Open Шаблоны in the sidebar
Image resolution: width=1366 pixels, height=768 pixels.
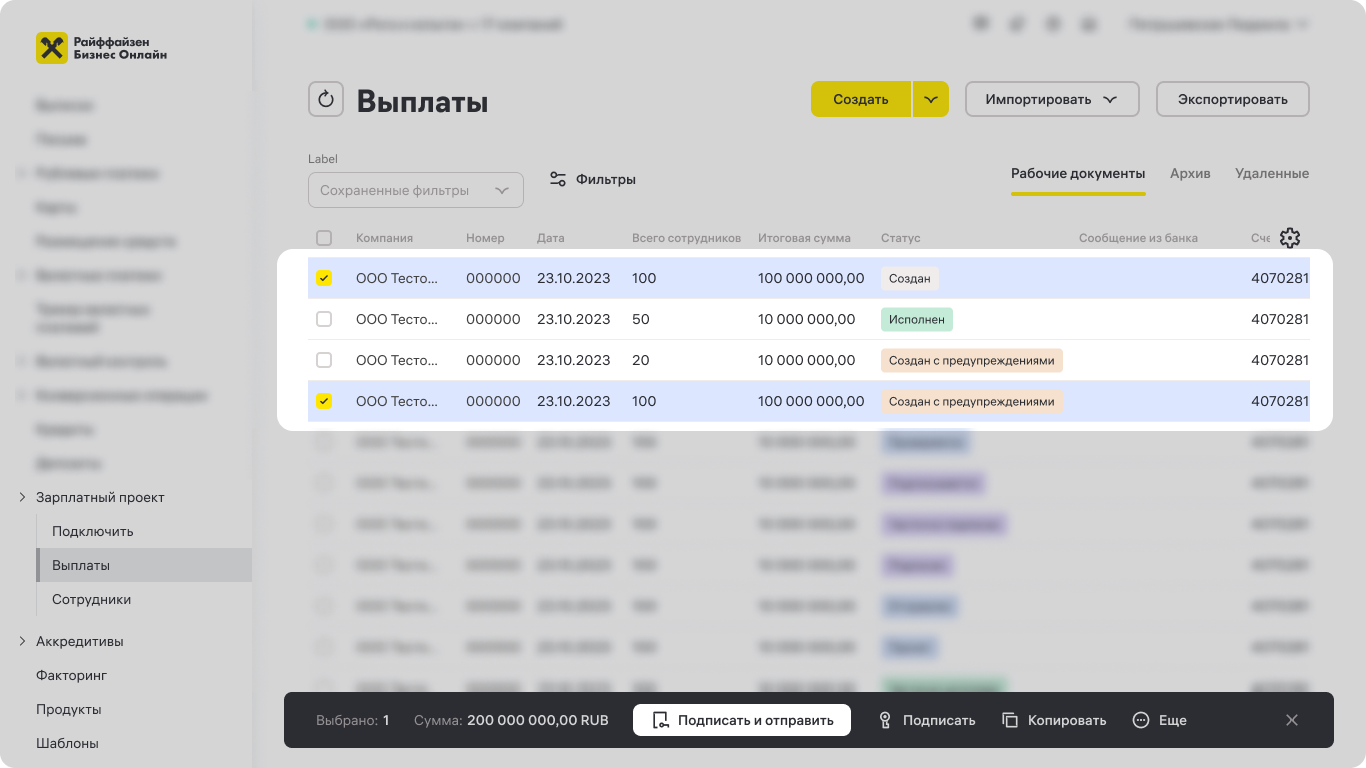pos(67,743)
